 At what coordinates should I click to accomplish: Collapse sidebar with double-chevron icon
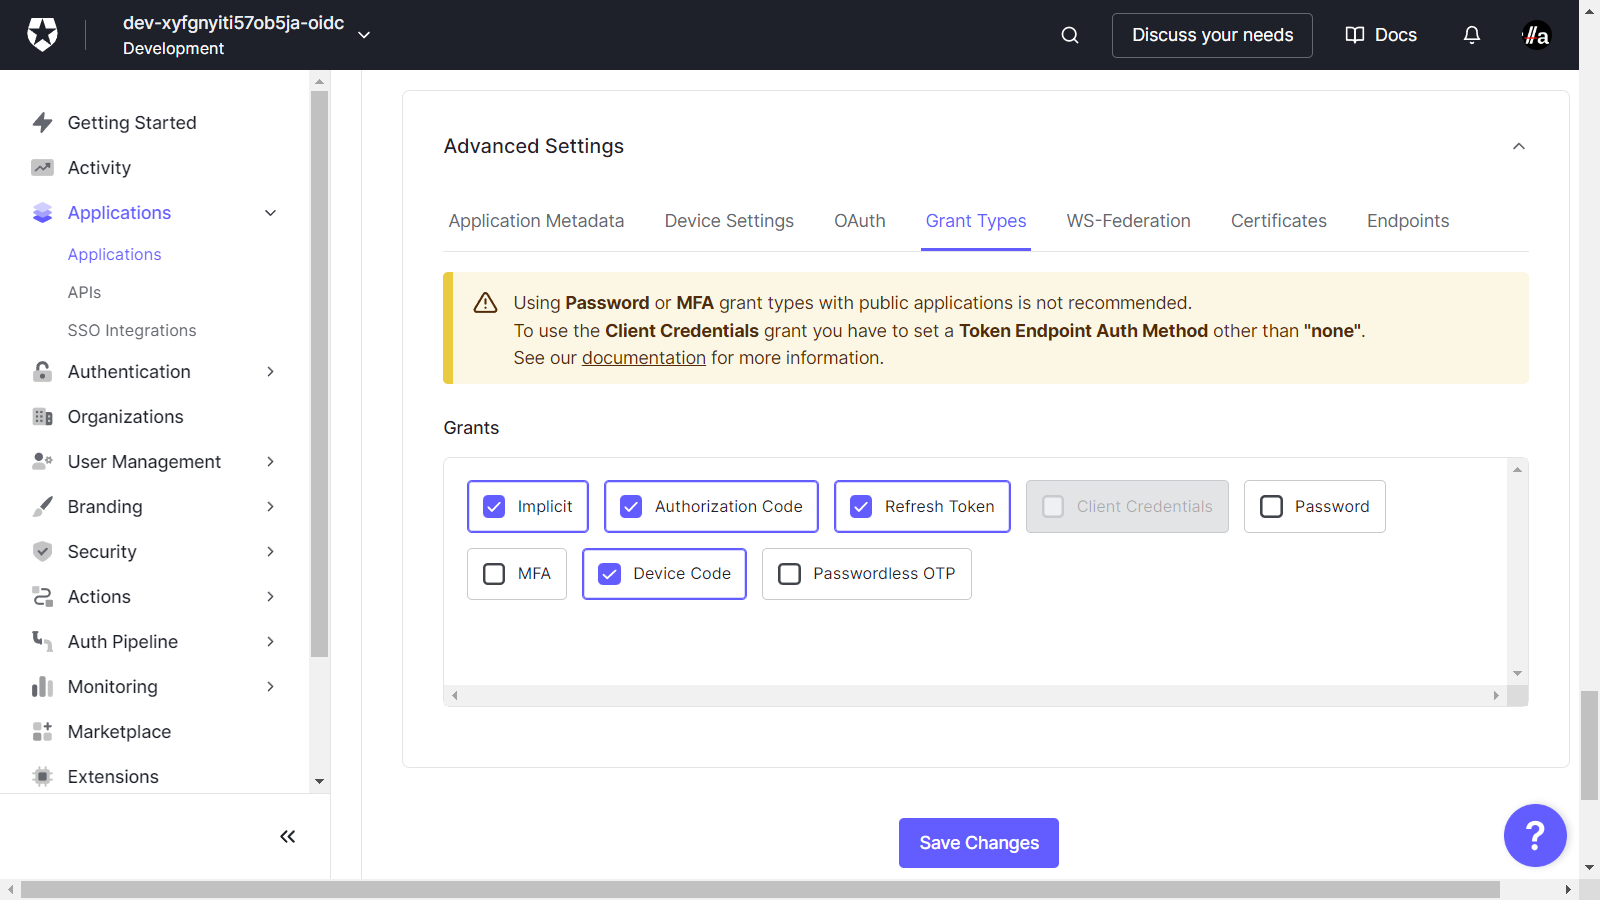(x=287, y=837)
